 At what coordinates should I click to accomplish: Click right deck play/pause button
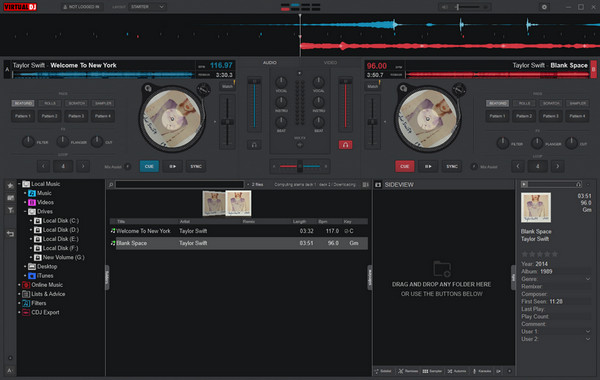428,166
